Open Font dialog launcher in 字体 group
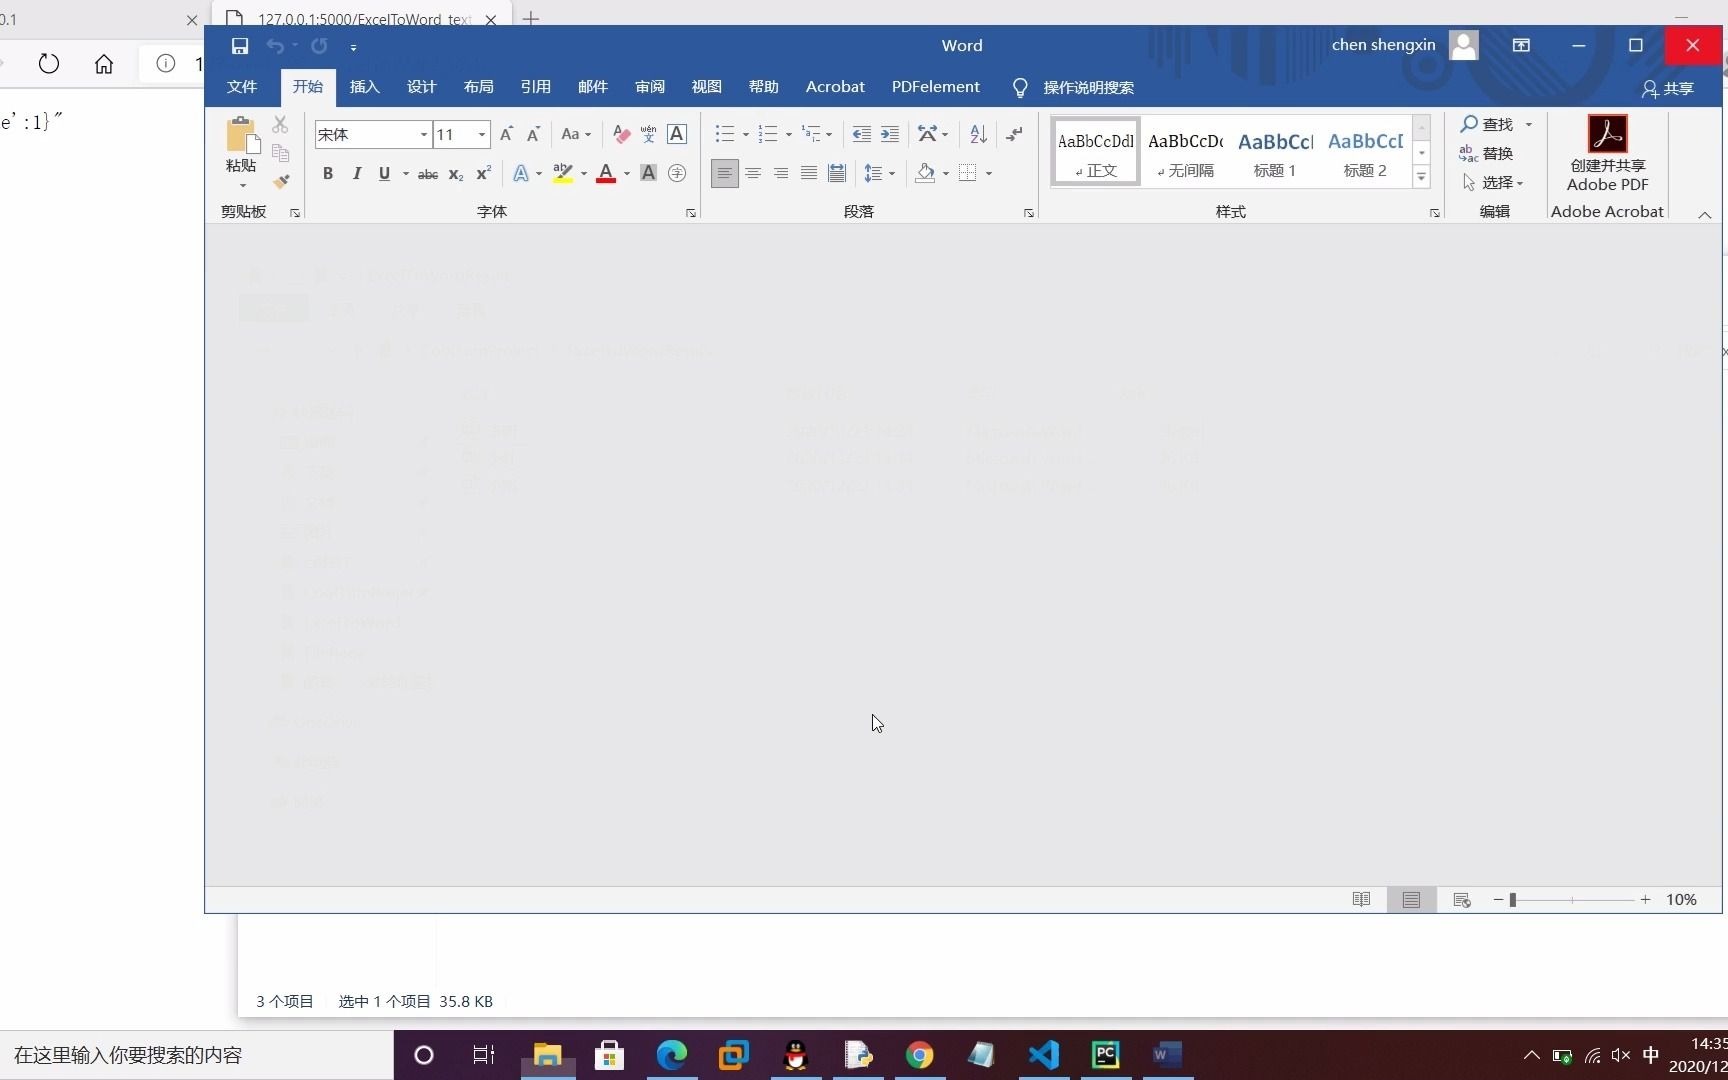This screenshot has height=1080, width=1728. (x=691, y=213)
